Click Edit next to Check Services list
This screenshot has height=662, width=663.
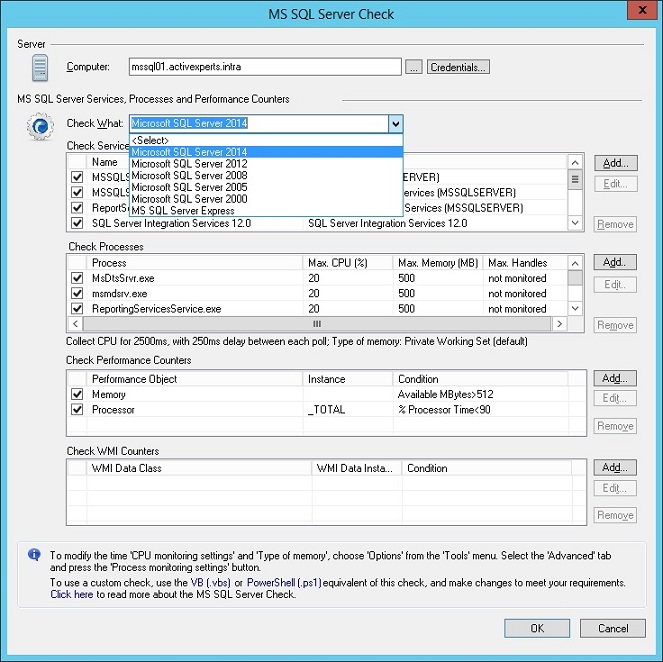pos(616,184)
